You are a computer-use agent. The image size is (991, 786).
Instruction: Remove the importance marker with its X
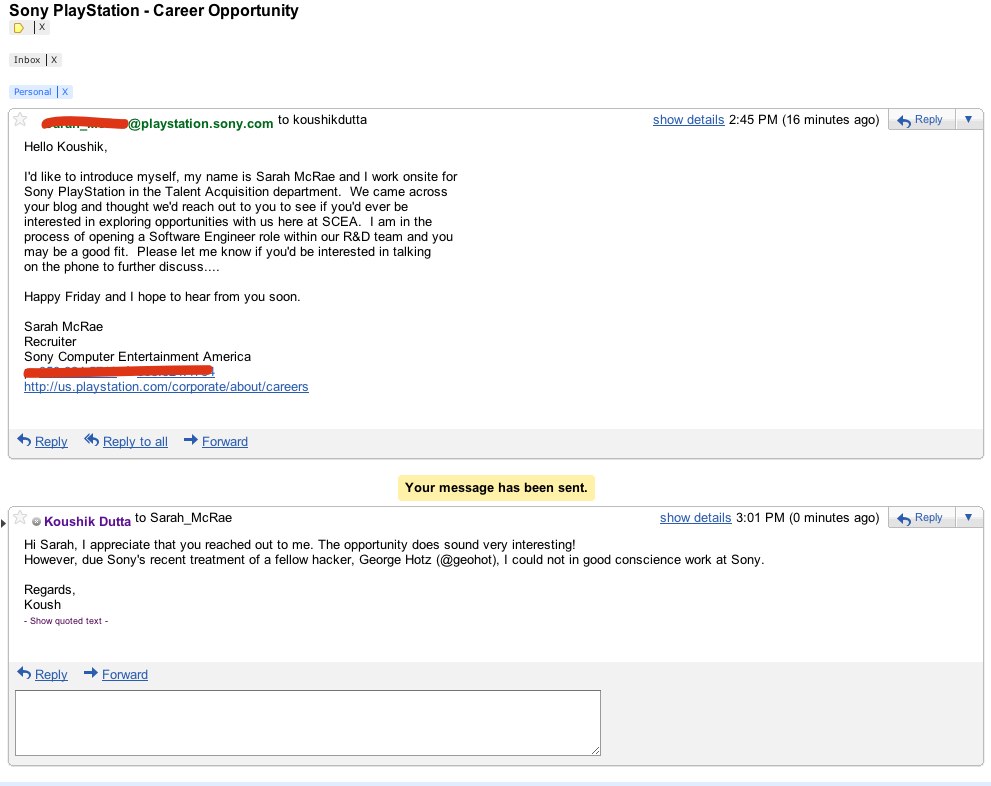[x=42, y=27]
